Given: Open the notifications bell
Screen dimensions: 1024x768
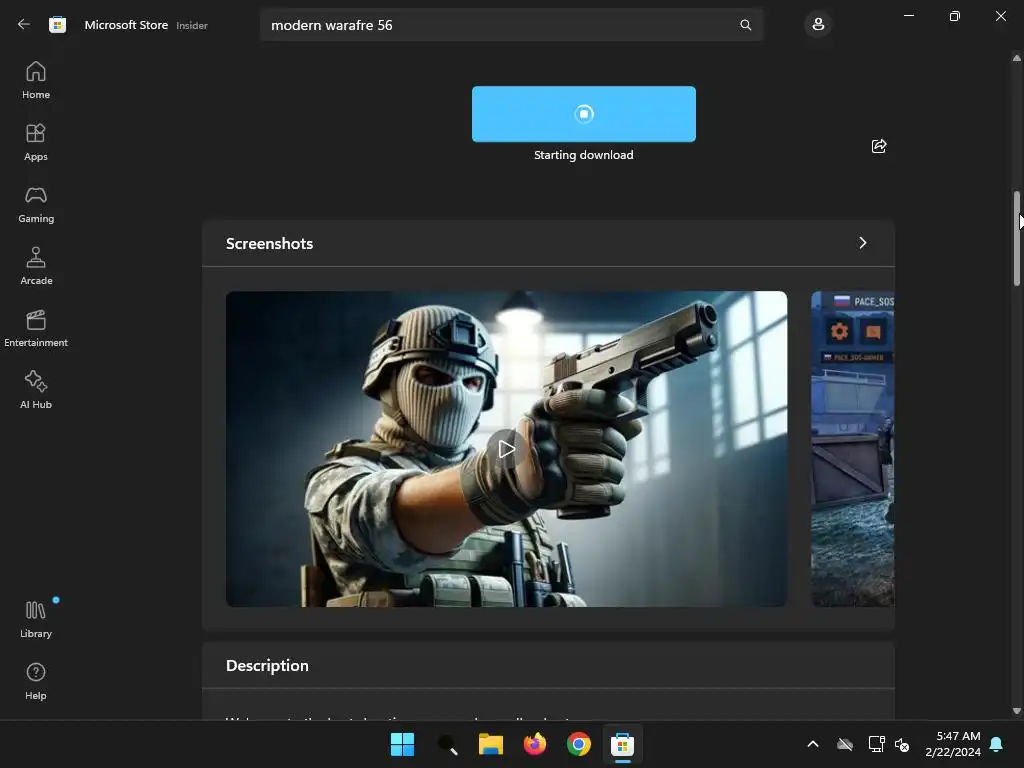Looking at the screenshot, I should coord(997,744).
